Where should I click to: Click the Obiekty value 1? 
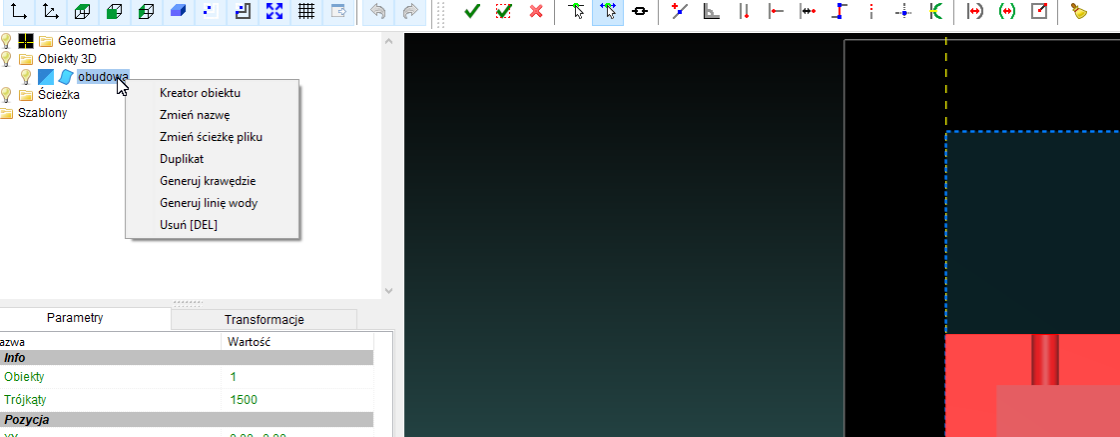tap(234, 376)
